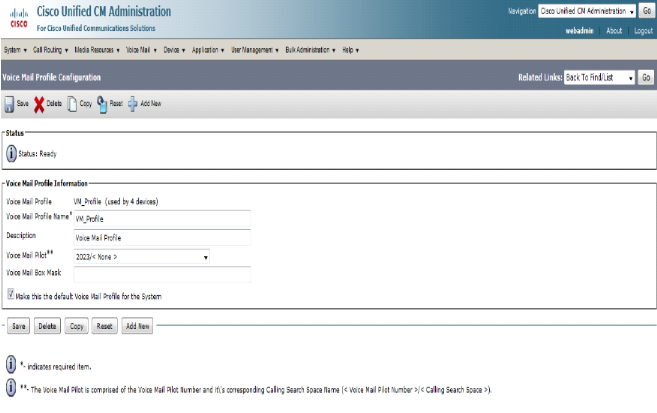Image resolution: width=657 pixels, height=413 pixels.
Task: Click the 'Status: Ready' text
Action: tap(37, 154)
